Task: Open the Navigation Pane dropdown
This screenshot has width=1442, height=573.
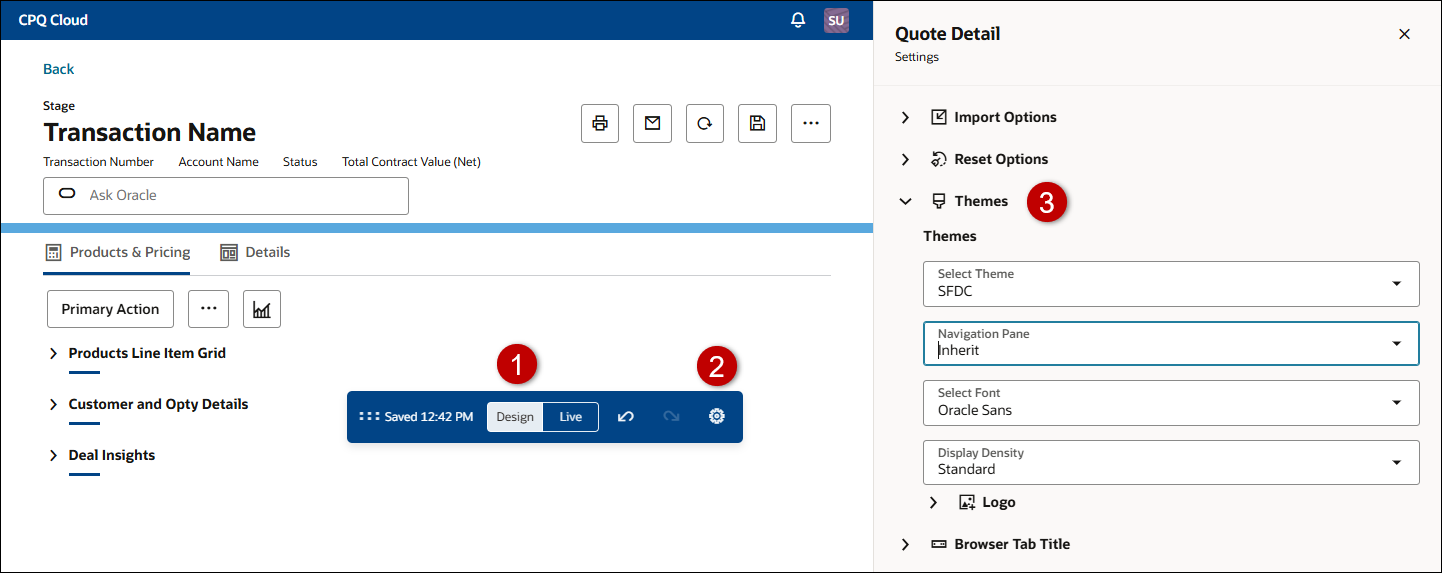Action: click(x=1171, y=343)
